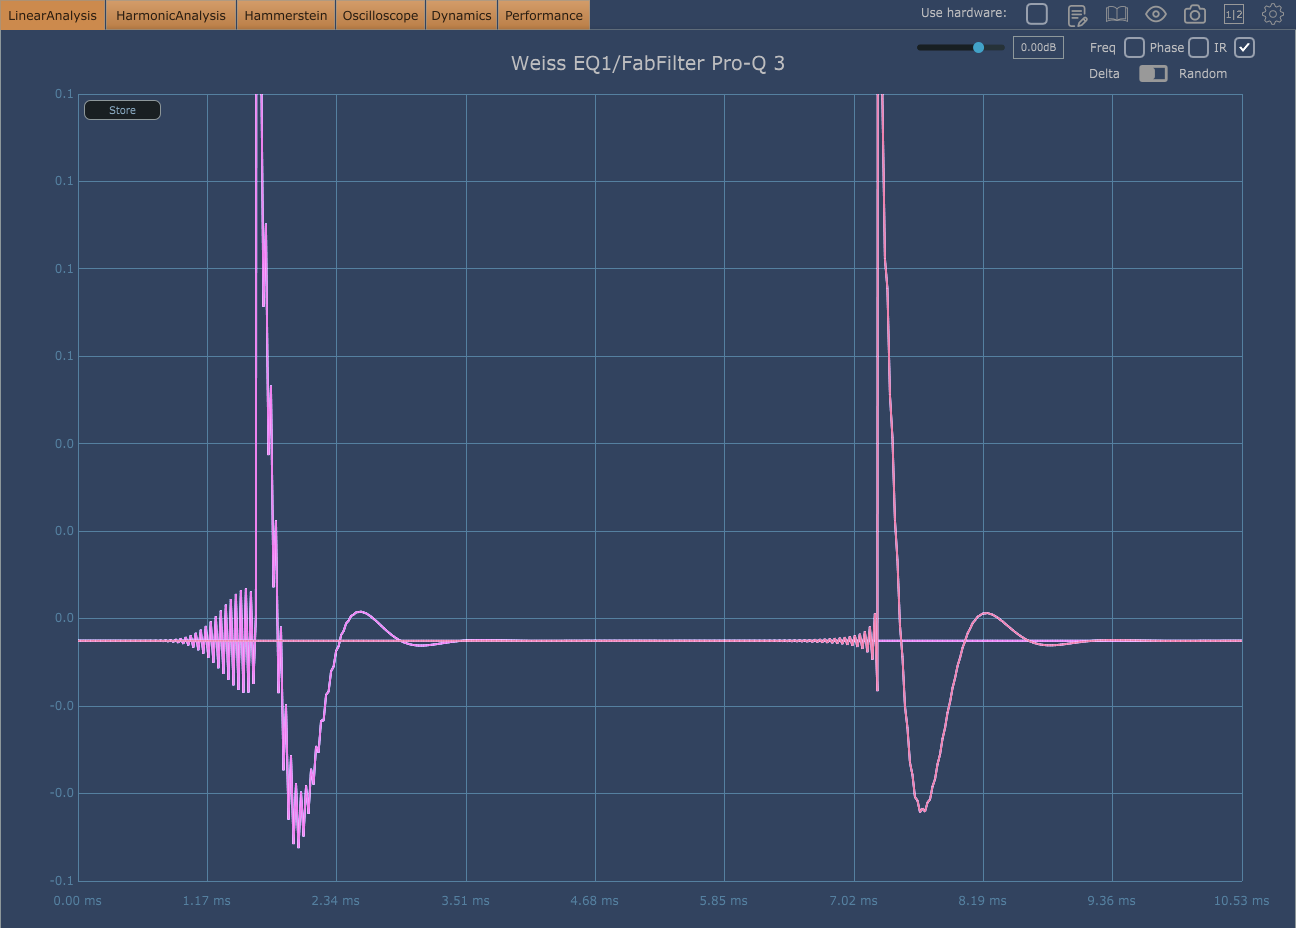Click the 10.53 ms axis label
The width and height of the screenshot is (1296, 928).
[1242, 900]
